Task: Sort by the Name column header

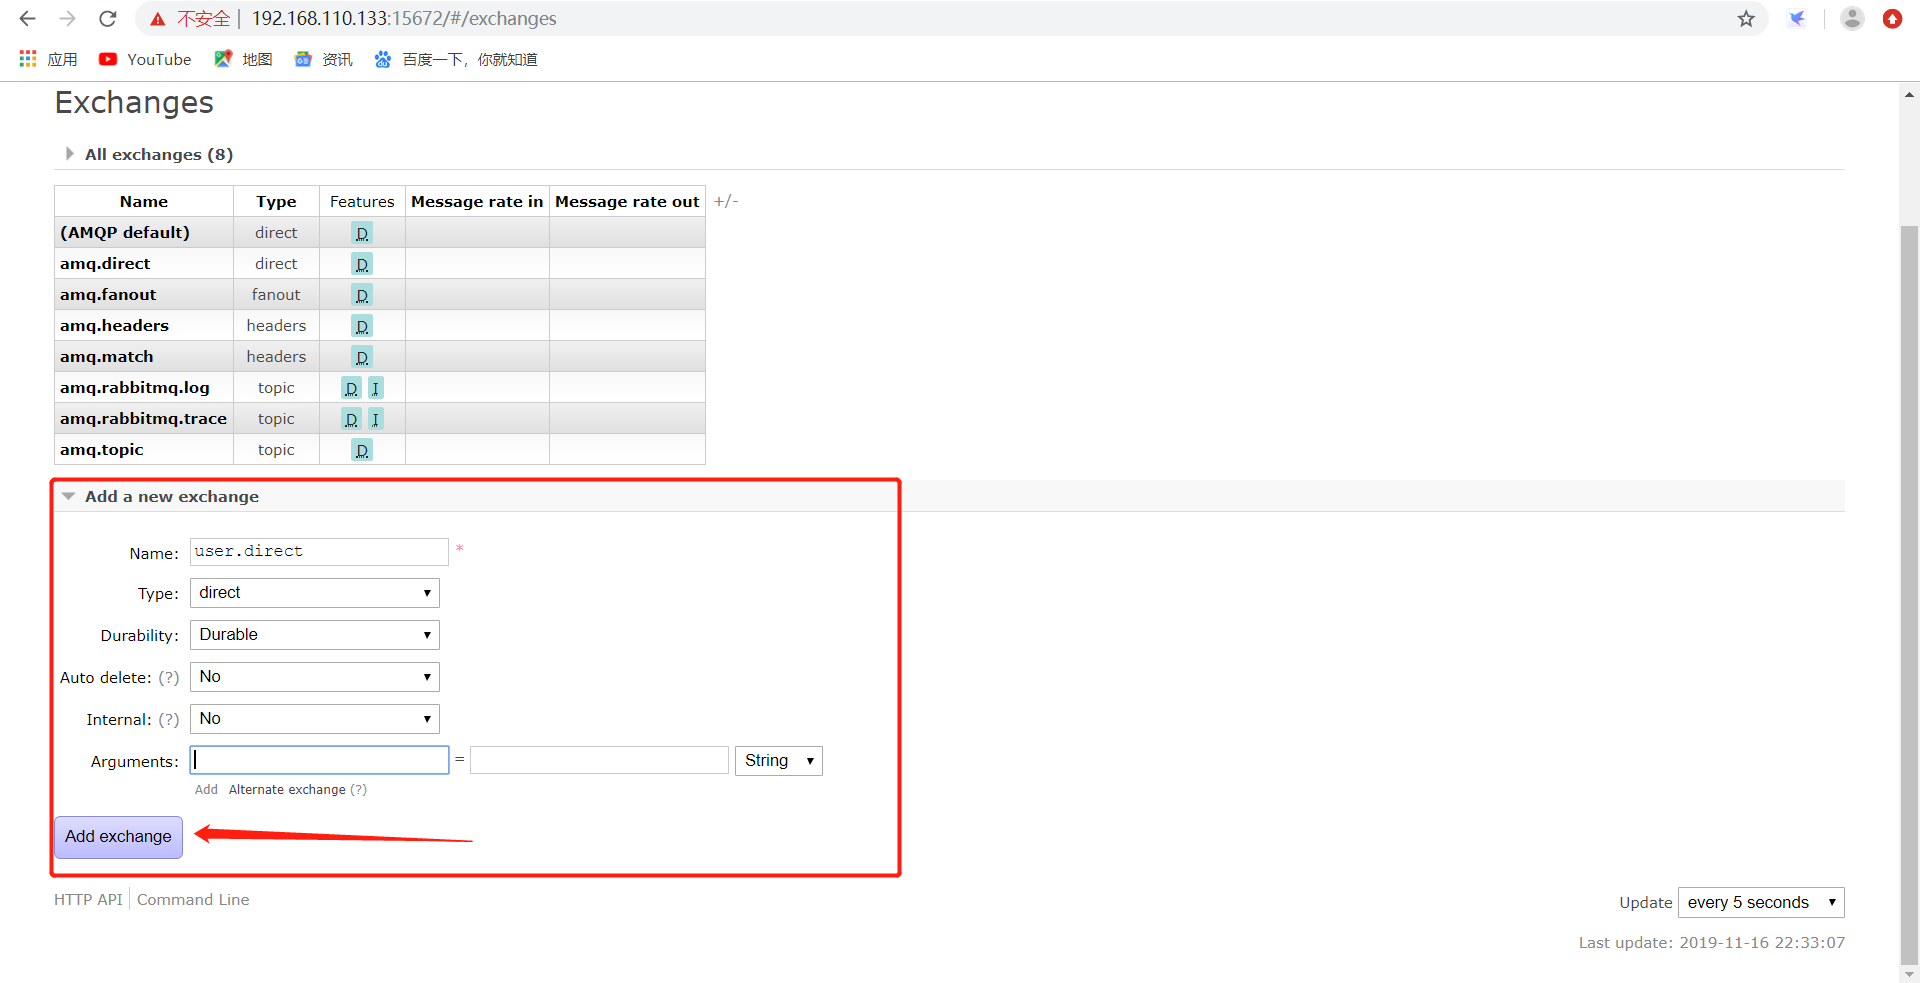Action: [144, 201]
